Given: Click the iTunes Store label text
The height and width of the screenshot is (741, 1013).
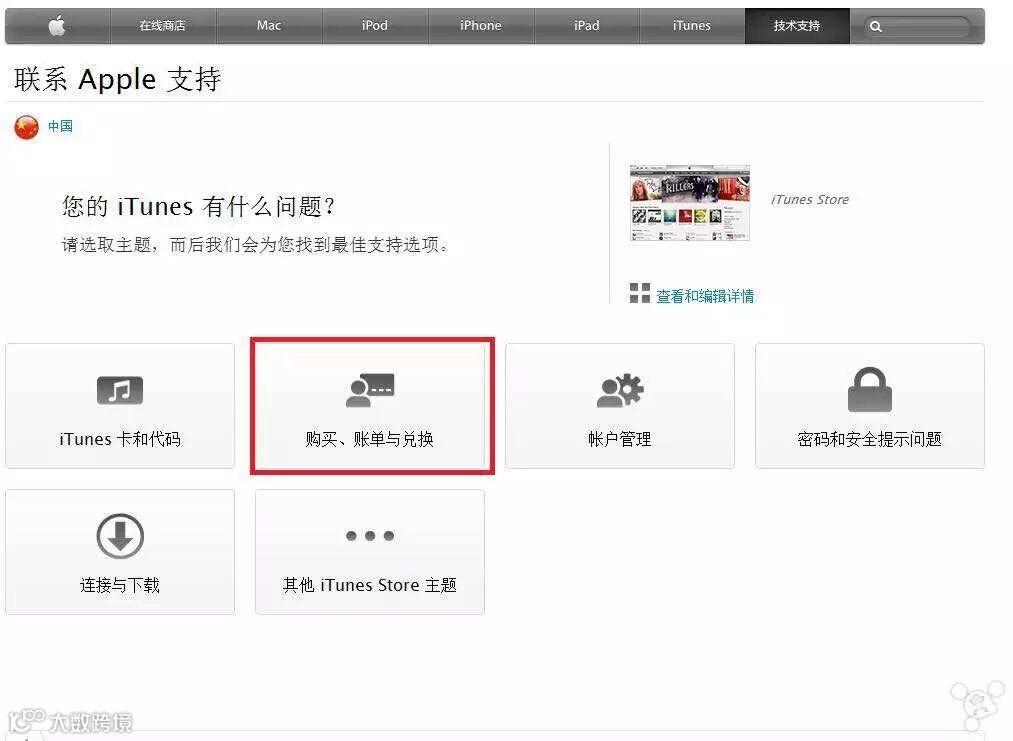Looking at the screenshot, I should coord(810,200).
